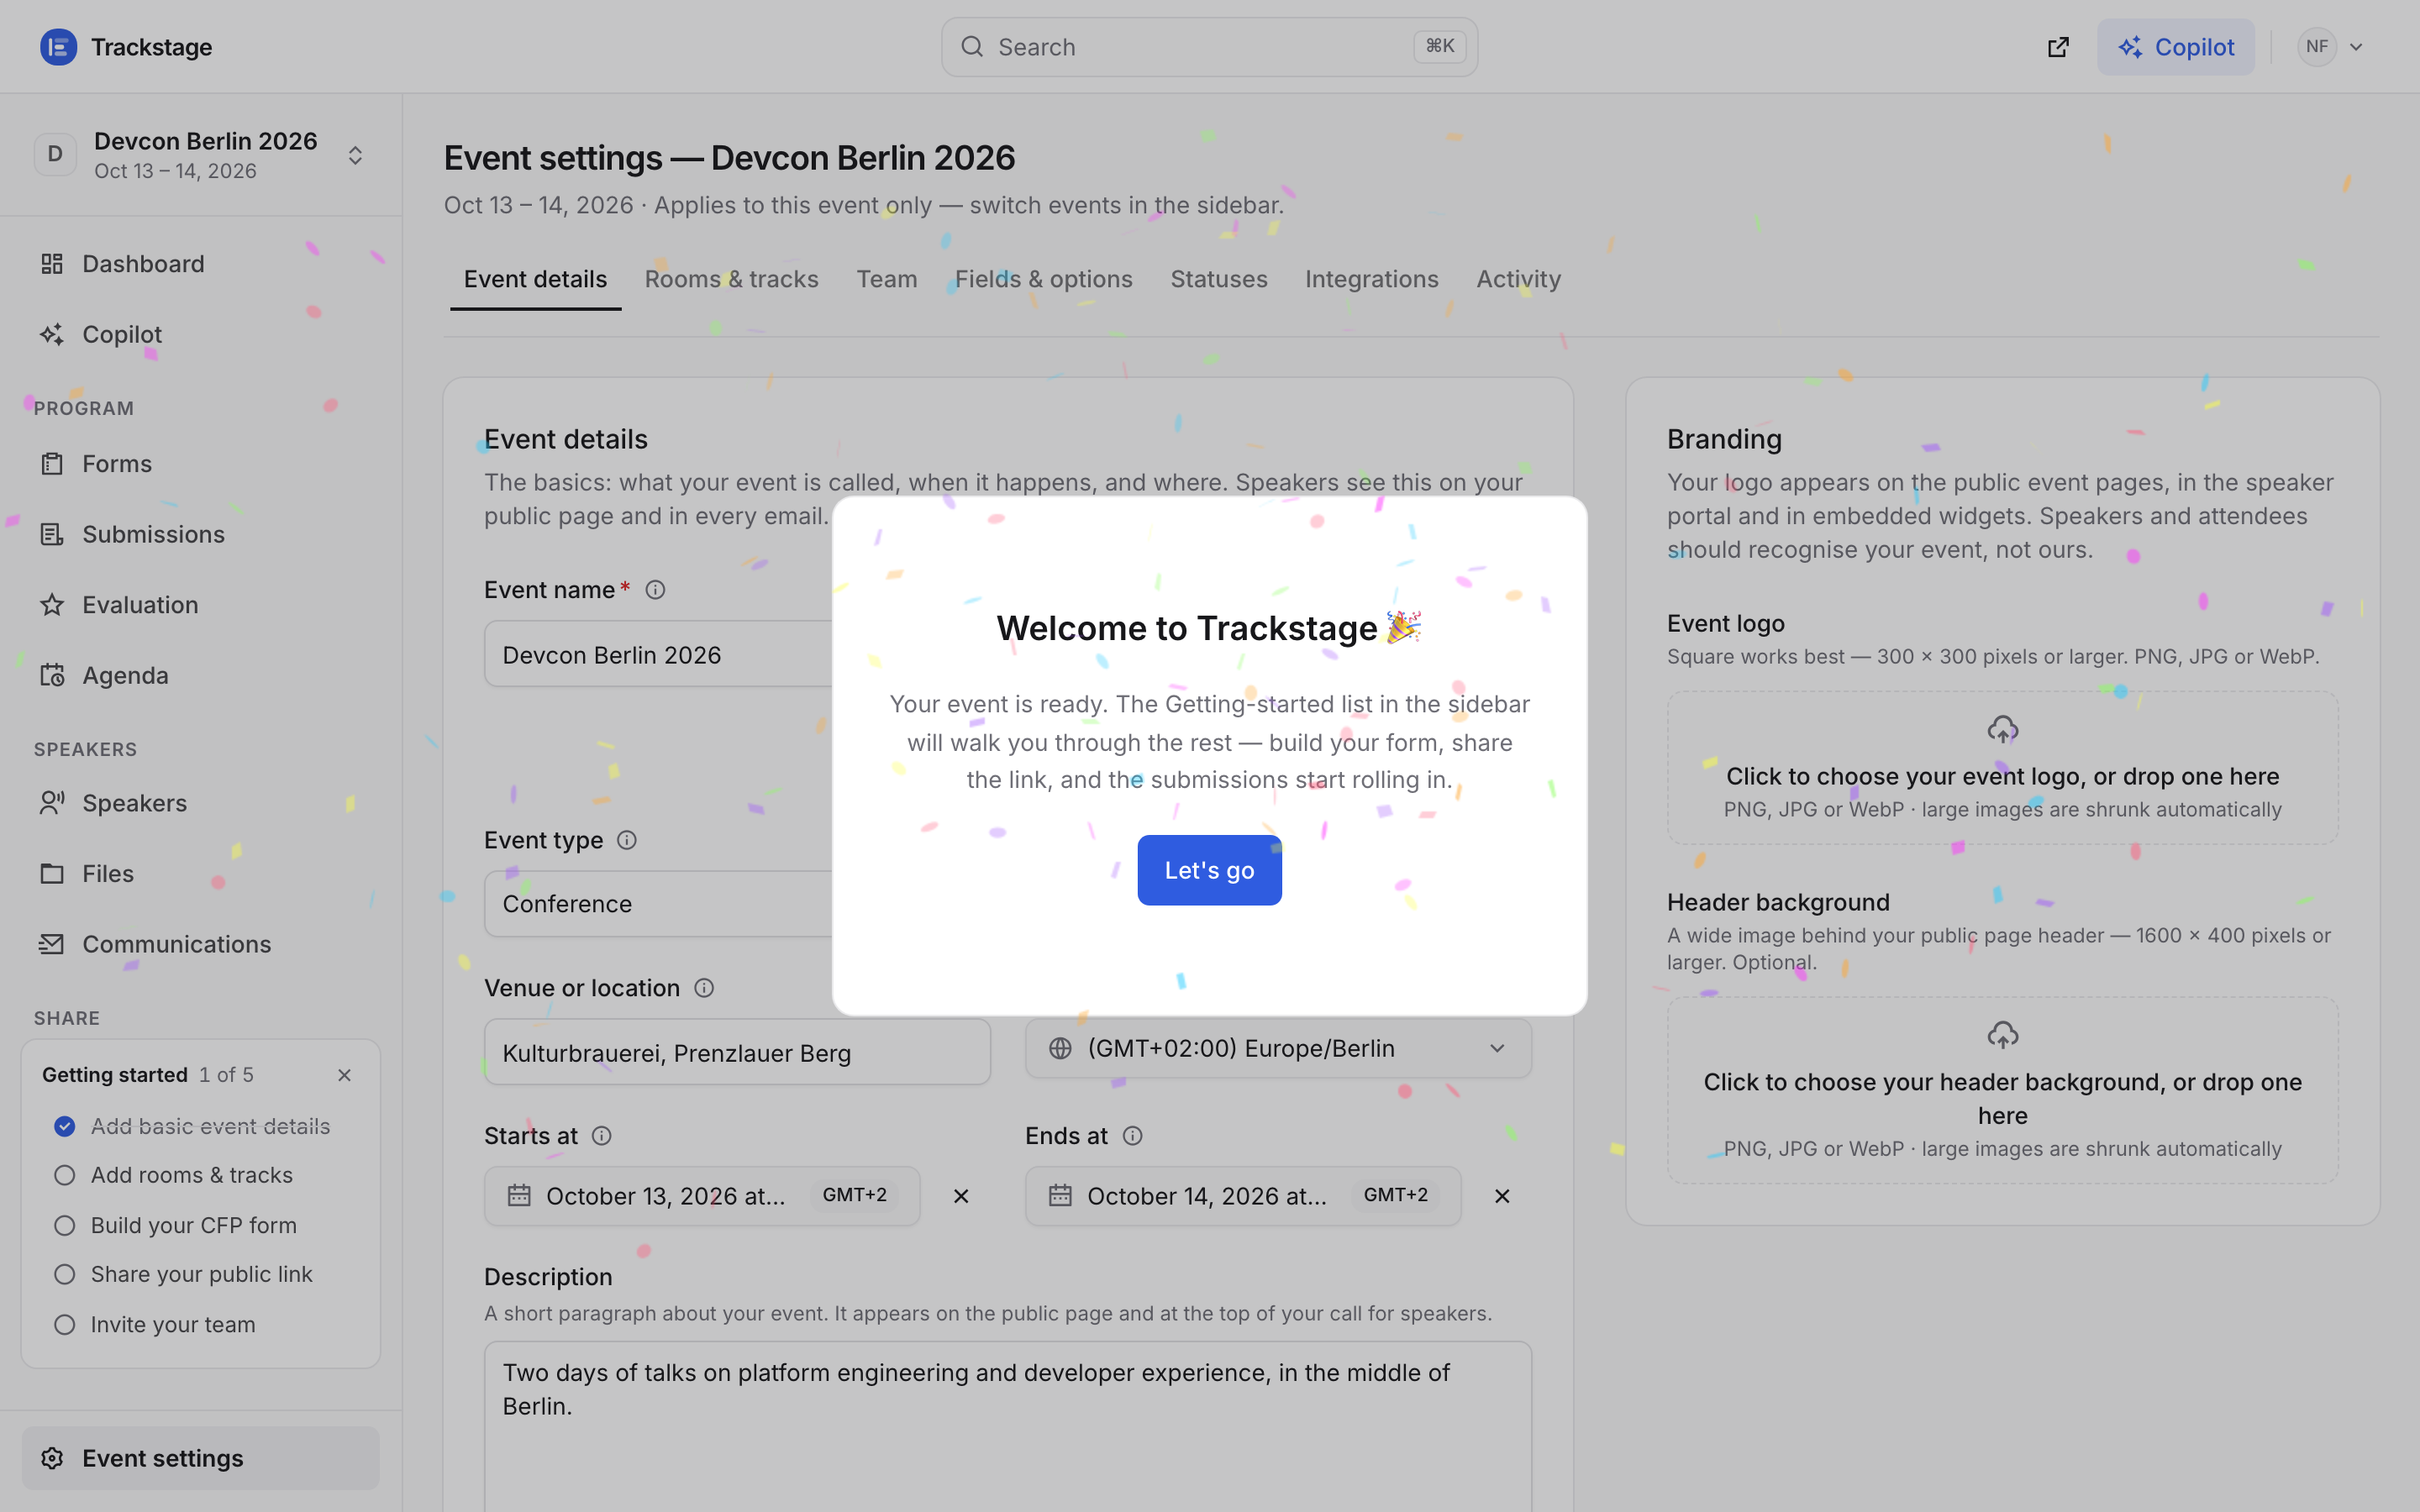Screen dimensions: 2420x1512
Task: Click the Description text area
Action: (1008, 1427)
